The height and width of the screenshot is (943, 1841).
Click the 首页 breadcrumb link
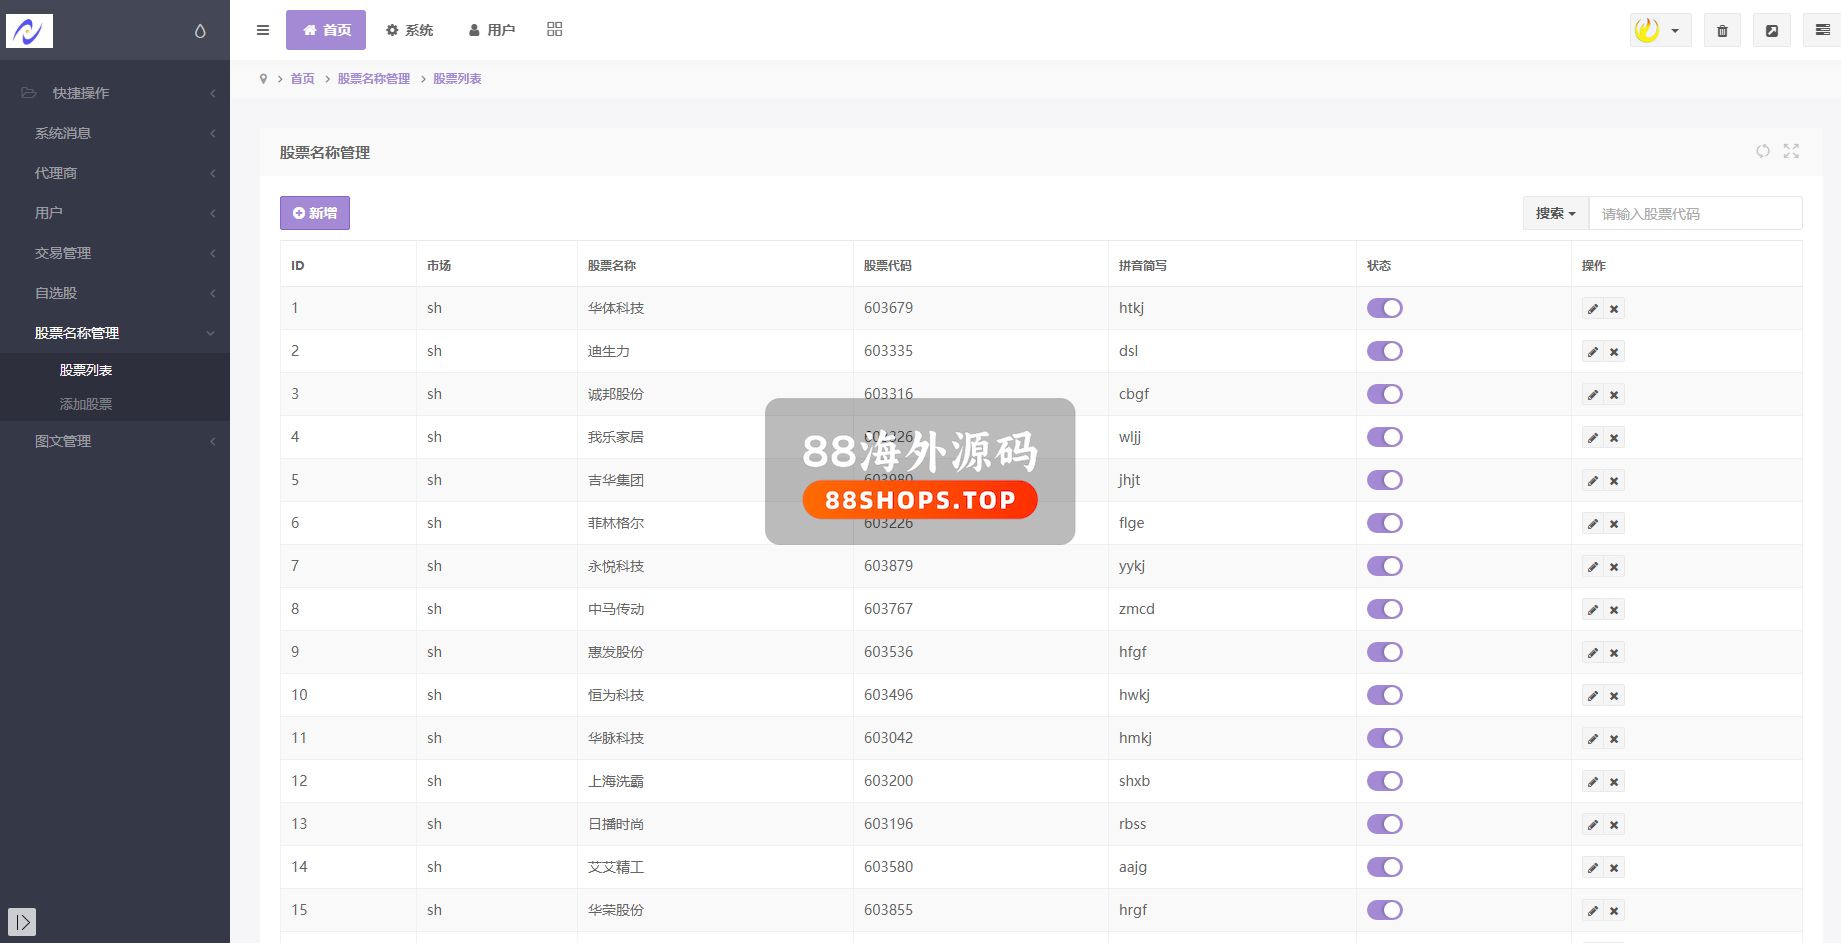pyautogui.click(x=302, y=79)
